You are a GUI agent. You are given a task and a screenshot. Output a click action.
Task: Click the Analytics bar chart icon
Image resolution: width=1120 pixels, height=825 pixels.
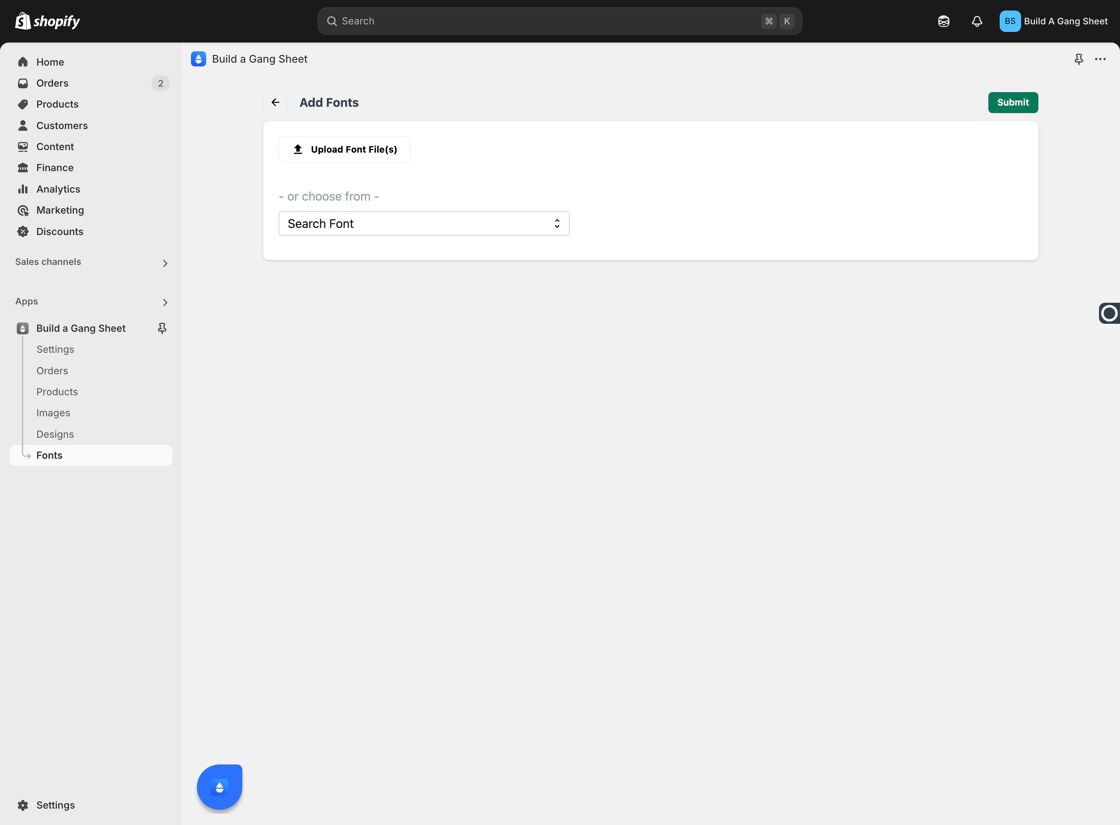coord(23,189)
